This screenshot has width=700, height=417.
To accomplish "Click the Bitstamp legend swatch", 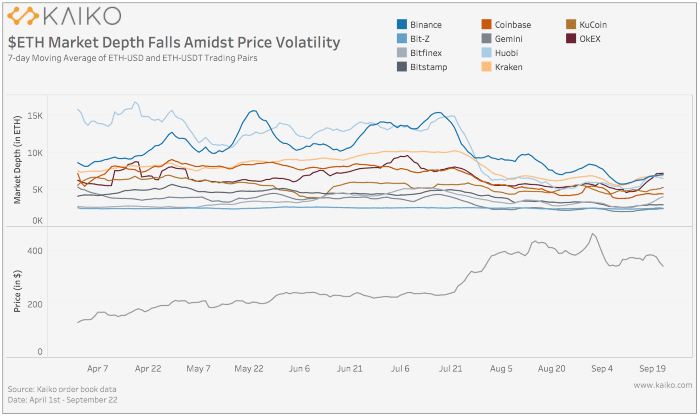I will tap(402, 67).
